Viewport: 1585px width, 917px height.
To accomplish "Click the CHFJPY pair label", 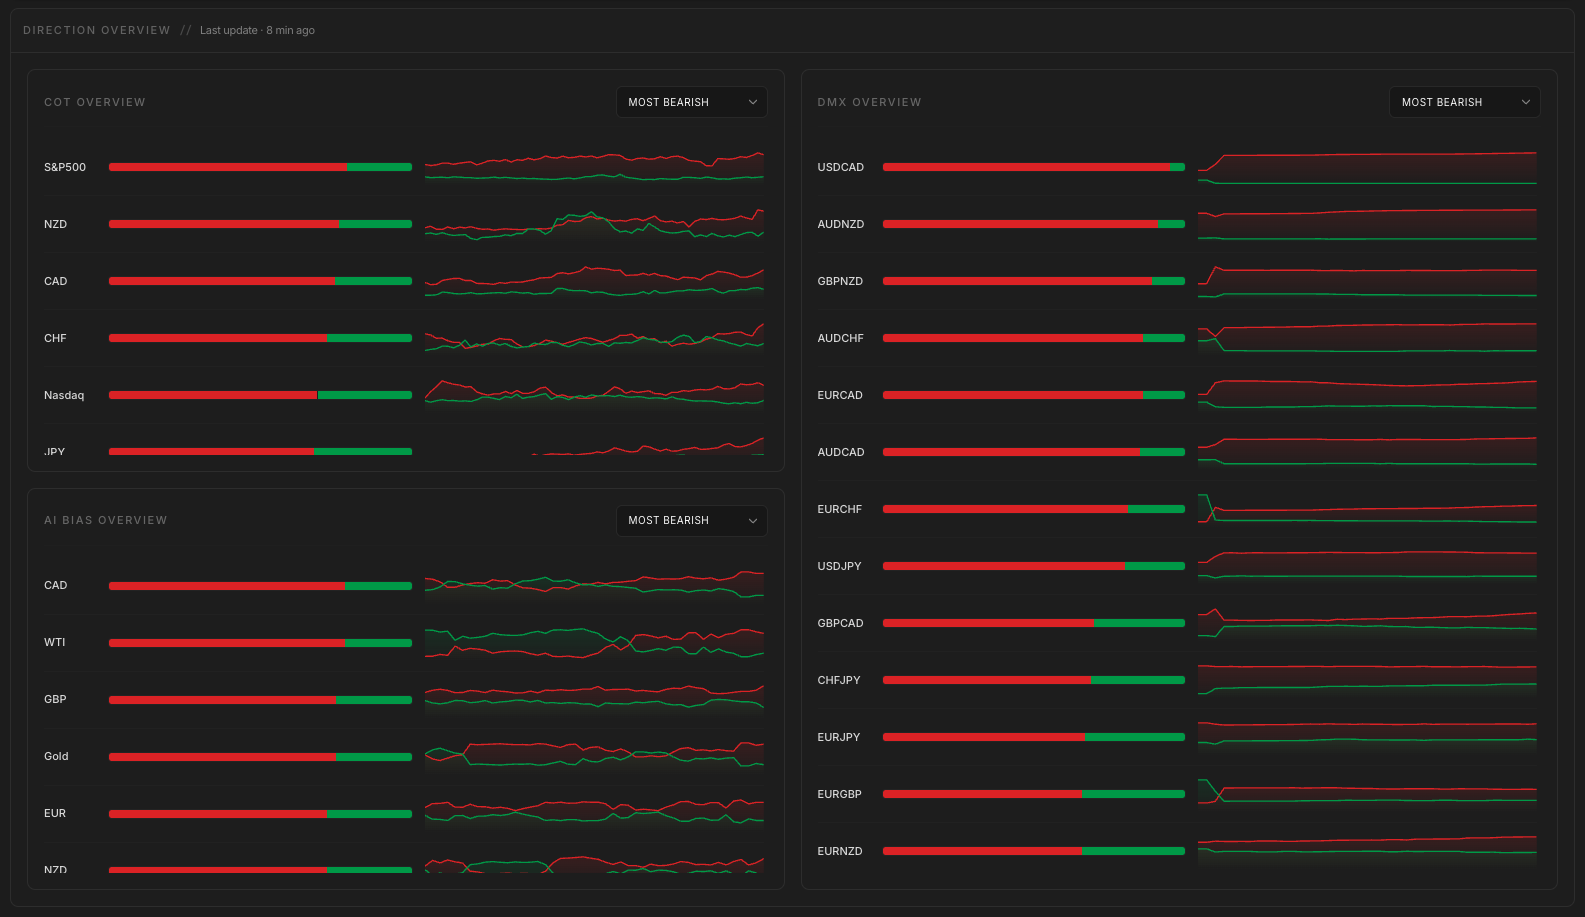I will pyautogui.click(x=839, y=680).
